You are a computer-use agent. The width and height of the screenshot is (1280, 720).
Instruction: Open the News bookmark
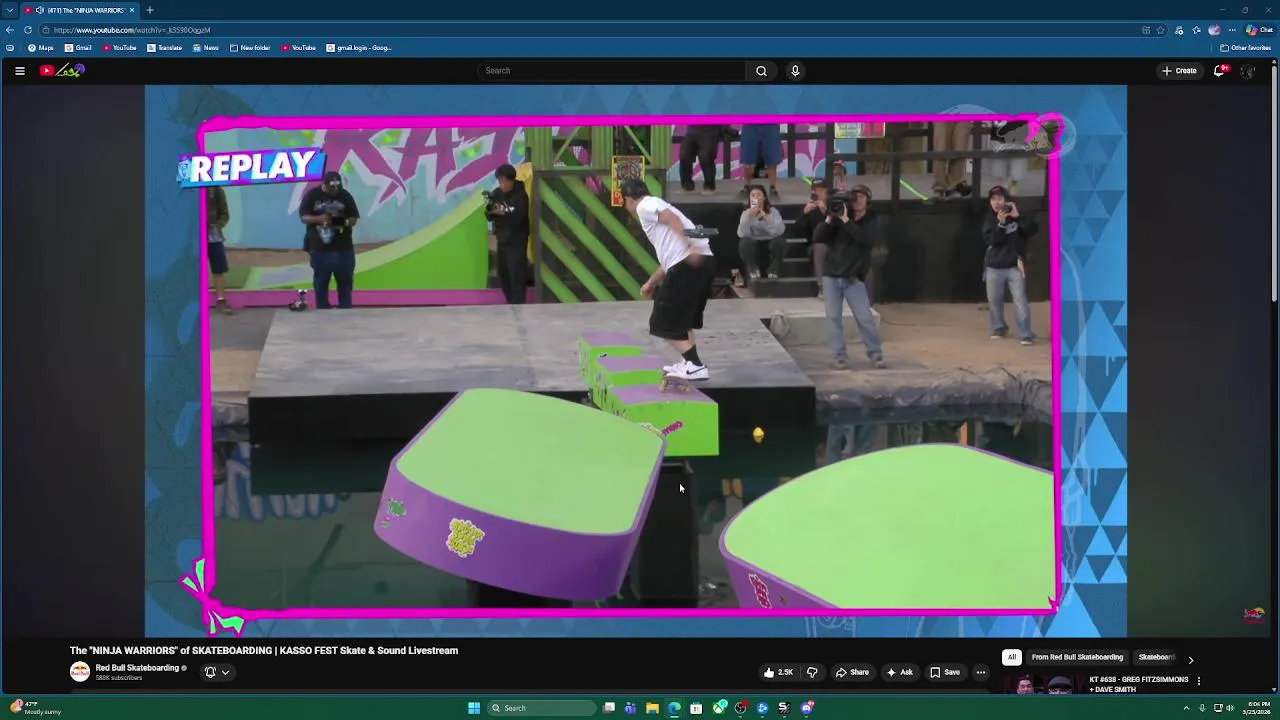(x=206, y=48)
